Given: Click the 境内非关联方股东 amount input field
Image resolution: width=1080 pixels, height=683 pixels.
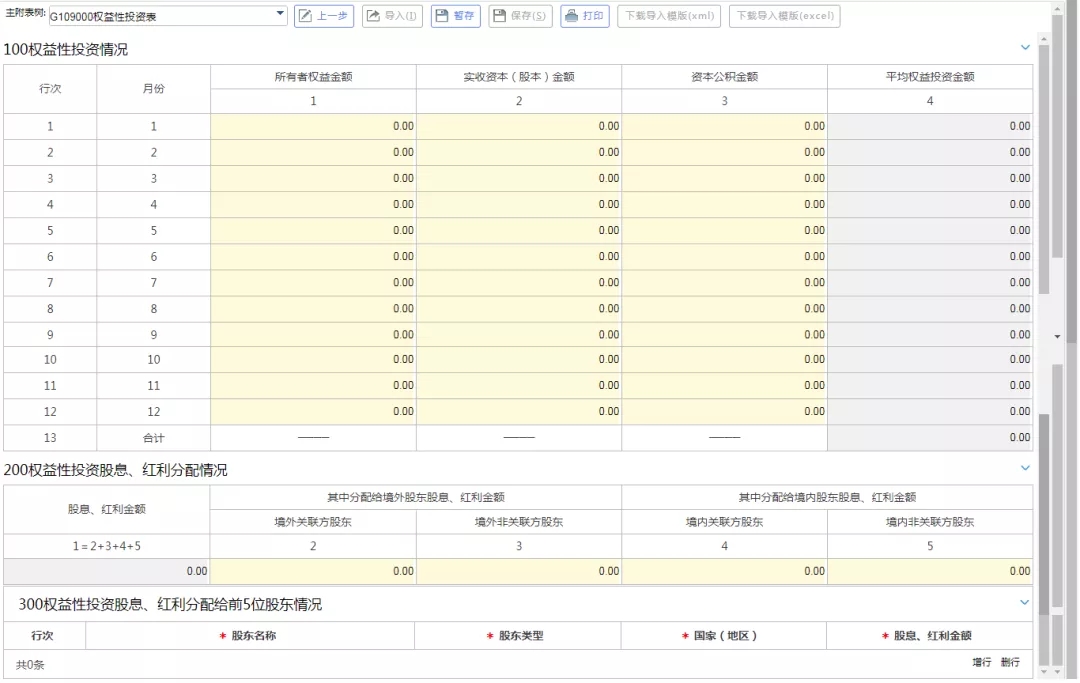Looking at the screenshot, I should coord(929,571).
